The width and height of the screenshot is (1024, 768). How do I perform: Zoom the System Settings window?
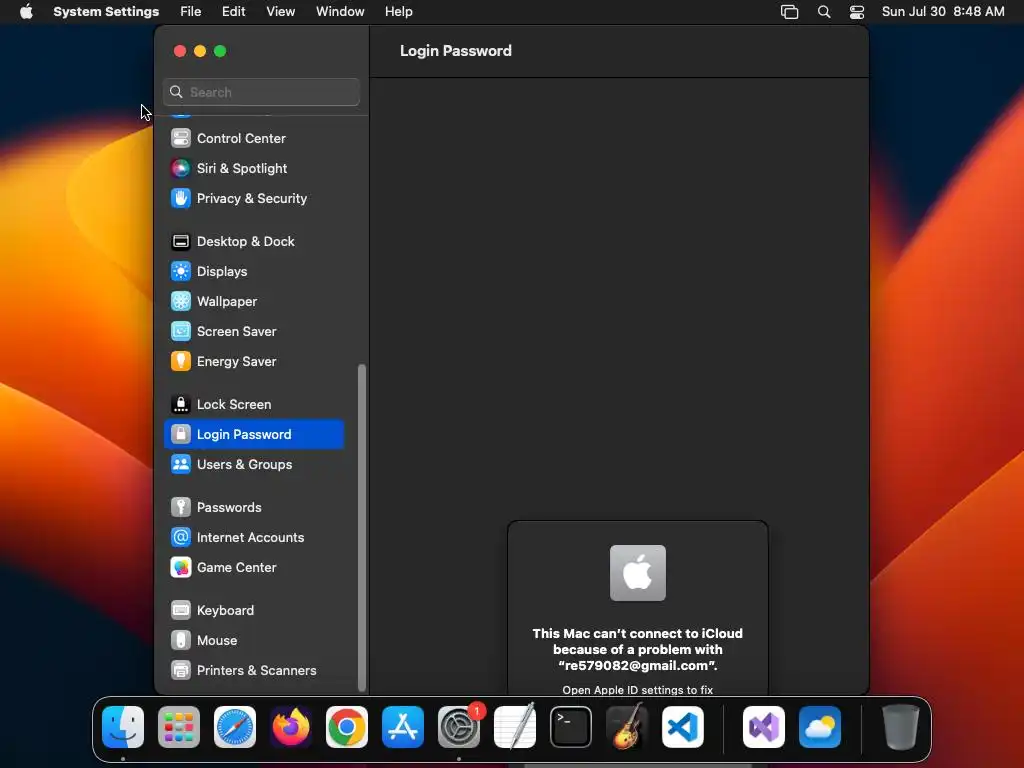pos(221,51)
